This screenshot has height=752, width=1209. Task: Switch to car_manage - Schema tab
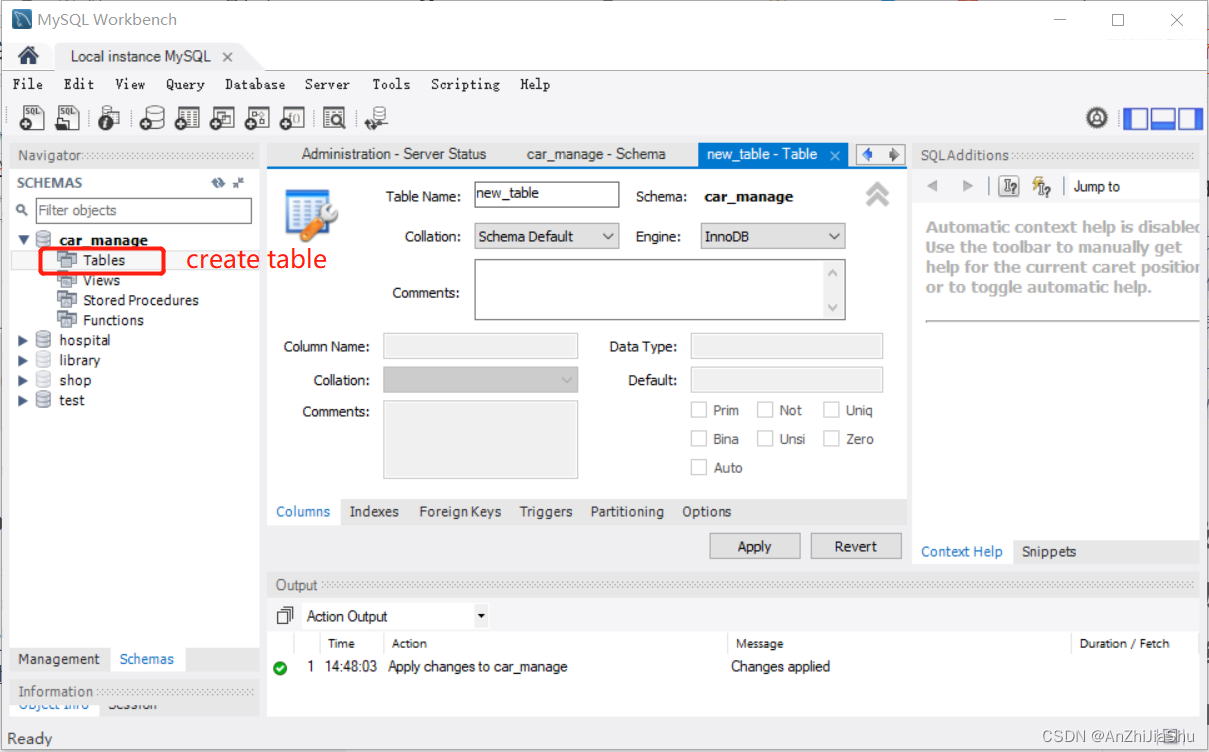pos(596,154)
